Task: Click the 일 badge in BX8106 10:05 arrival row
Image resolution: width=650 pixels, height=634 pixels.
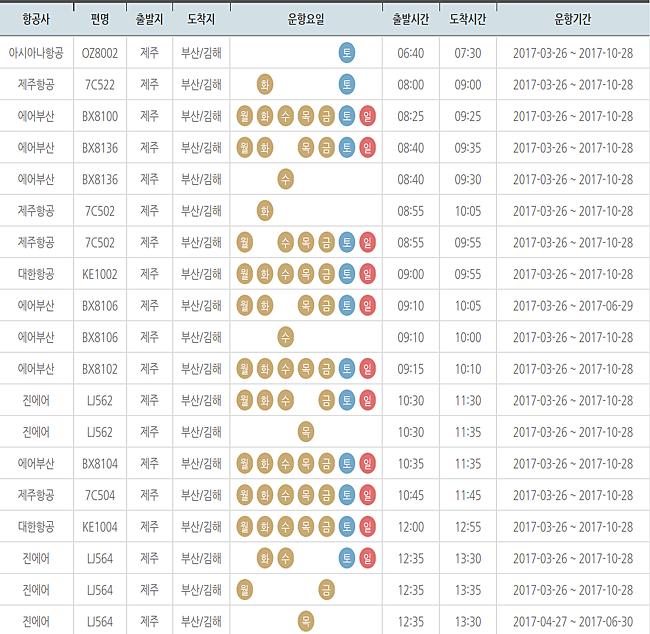Action: pos(367,306)
